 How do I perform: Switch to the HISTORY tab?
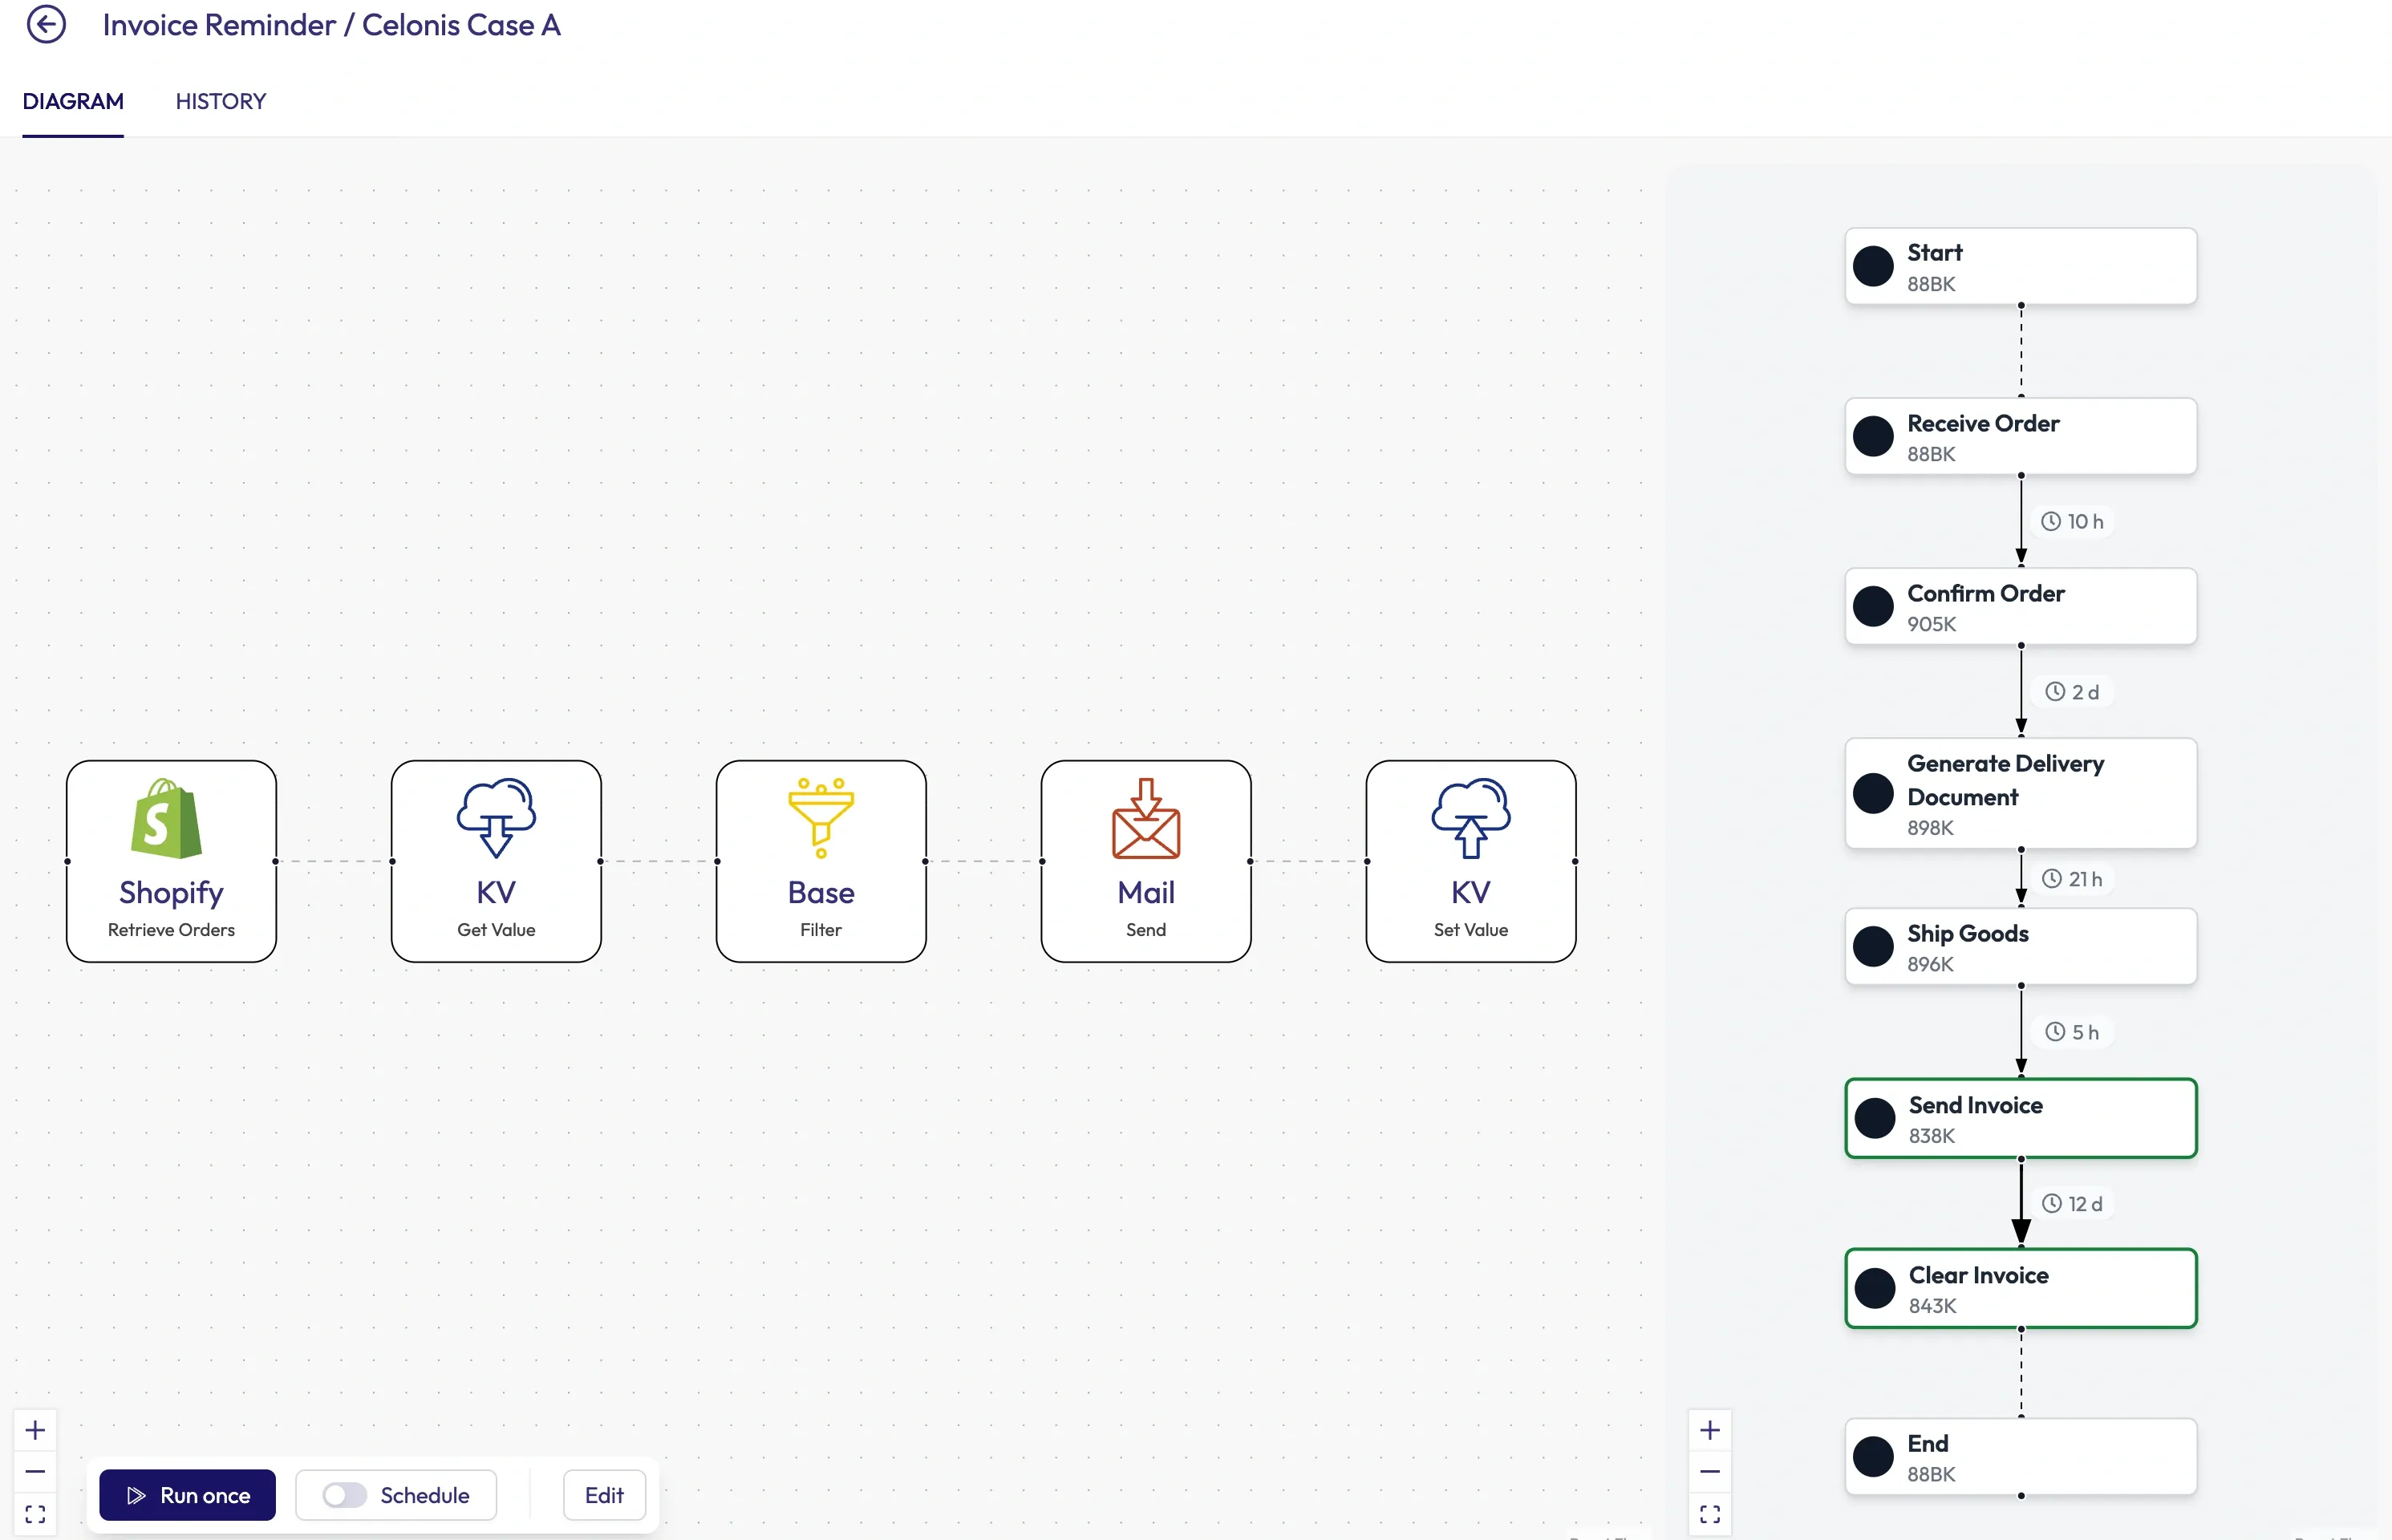[x=220, y=101]
